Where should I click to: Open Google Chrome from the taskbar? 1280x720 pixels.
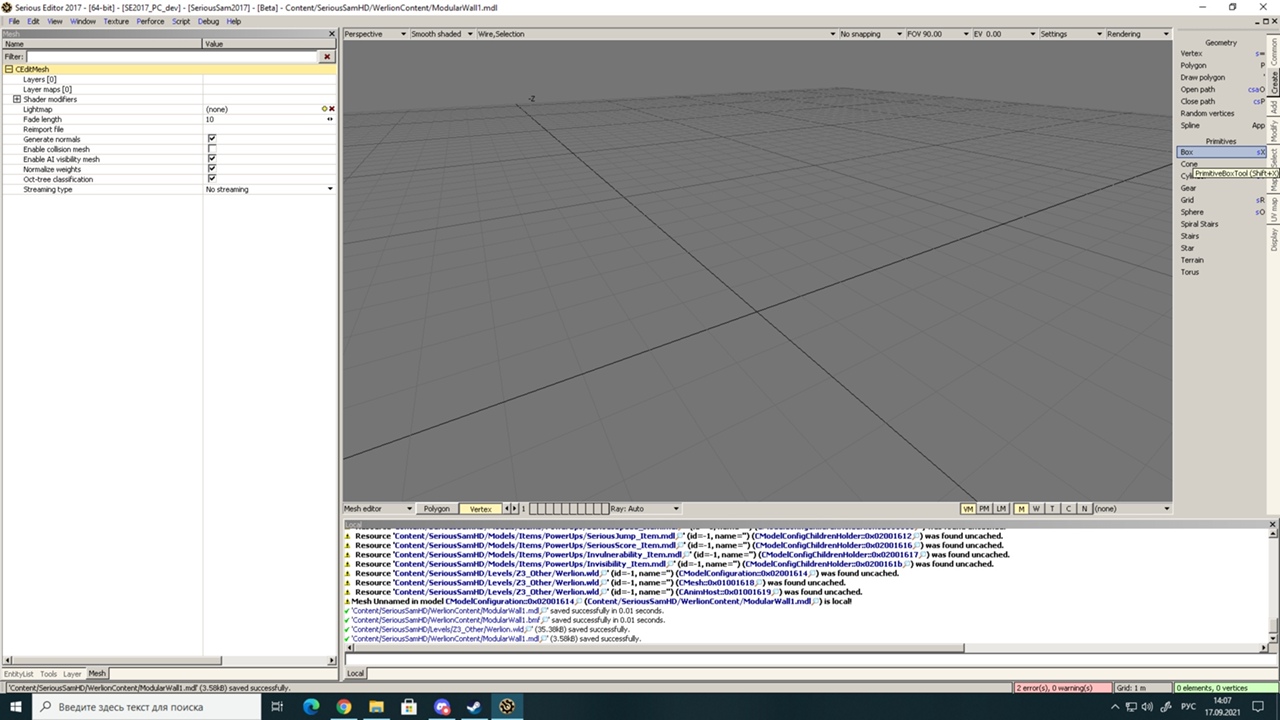(x=344, y=707)
